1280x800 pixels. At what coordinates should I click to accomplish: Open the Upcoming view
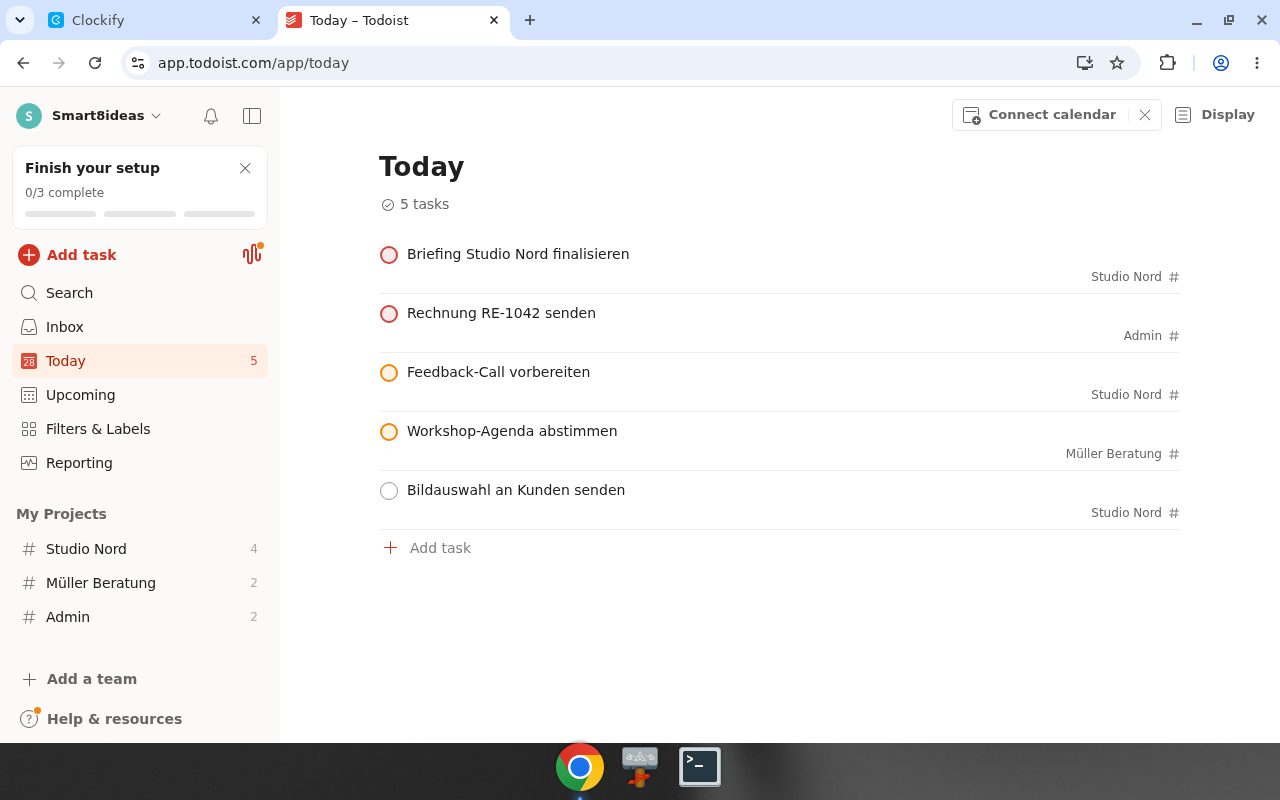point(140,395)
